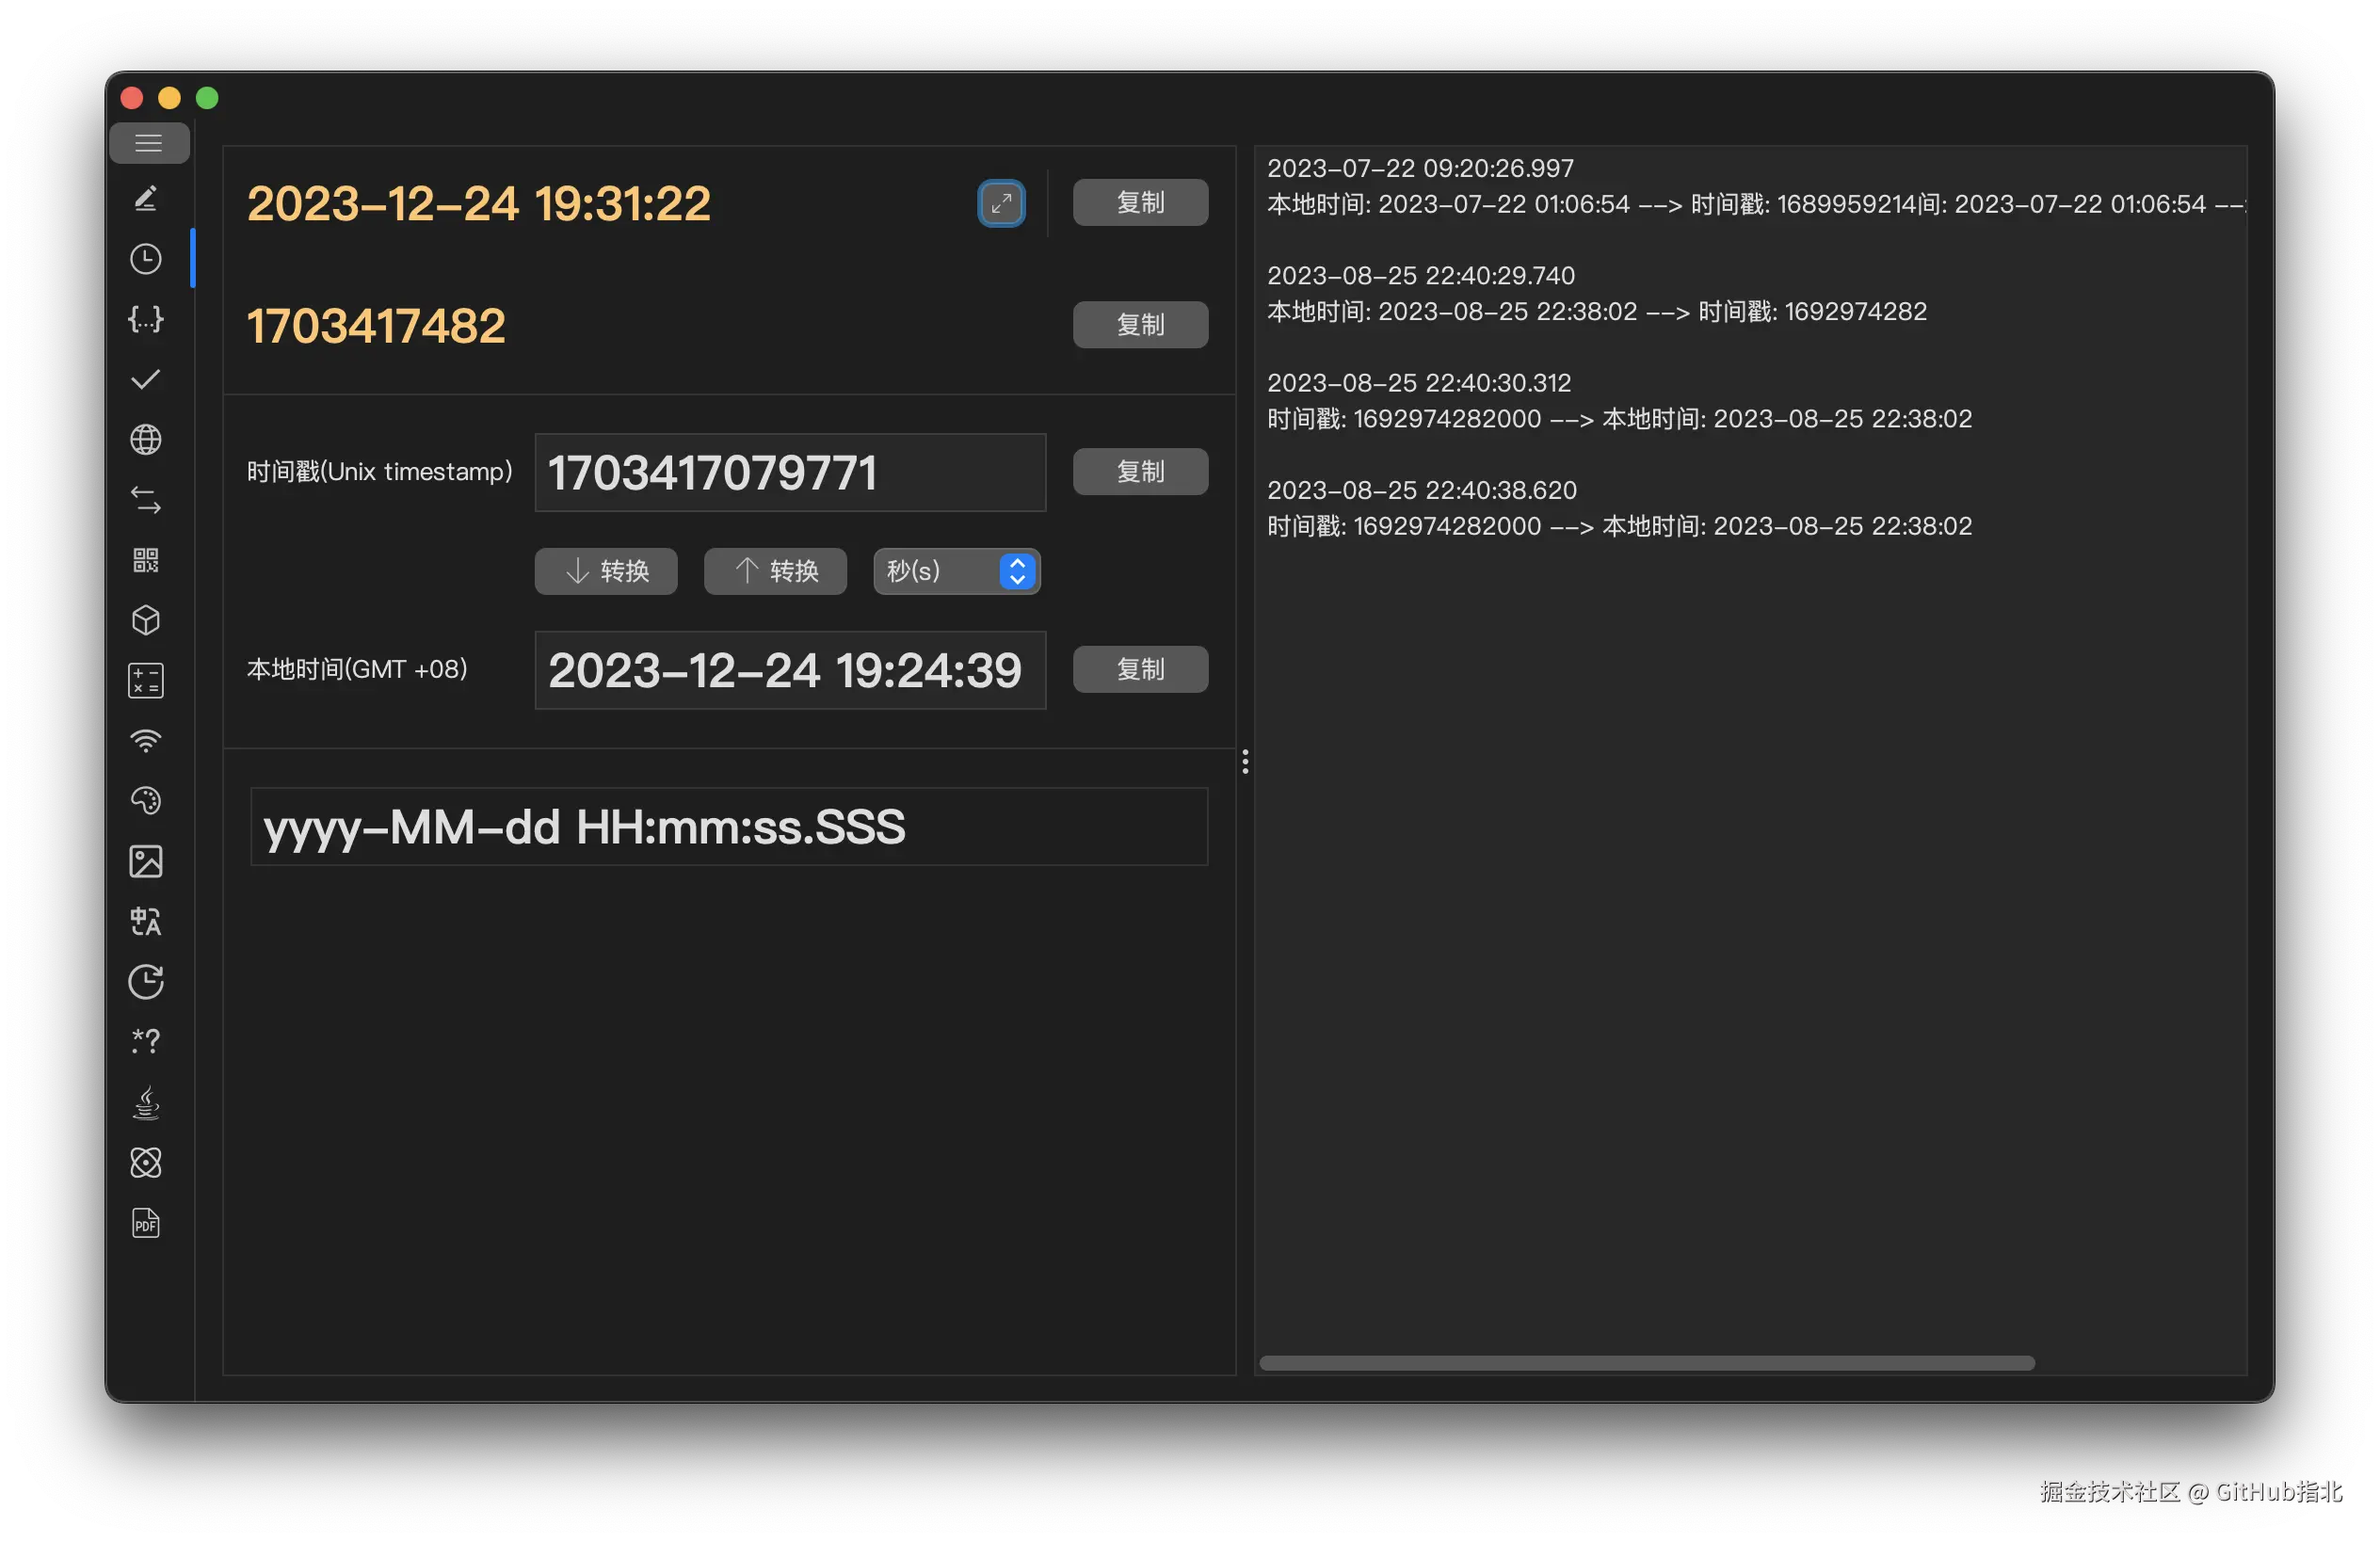Open the calculator tool icon
The width and height of the screenshot is (2380, 1542).
tap(146, 681)
